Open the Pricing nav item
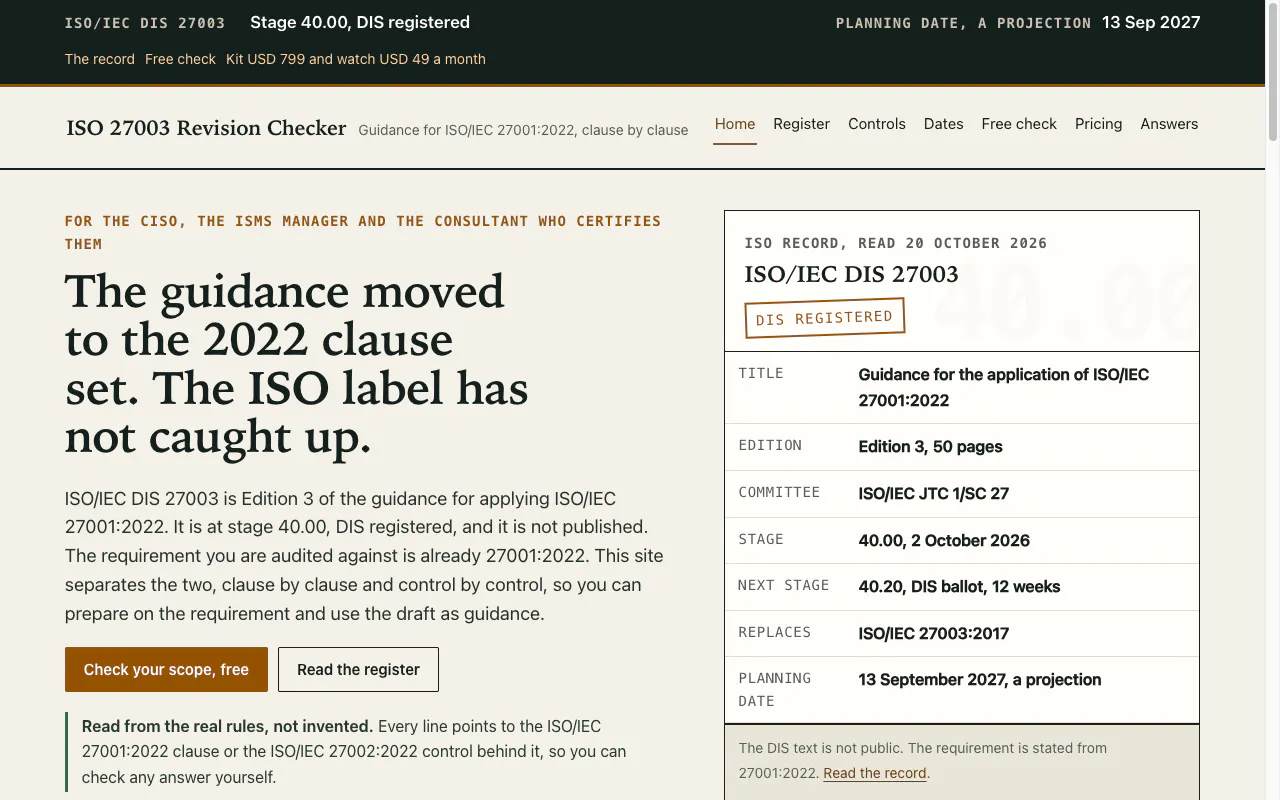This screenshot has width=1280, height=800. pyautogui.click(x=1098, y=124)
